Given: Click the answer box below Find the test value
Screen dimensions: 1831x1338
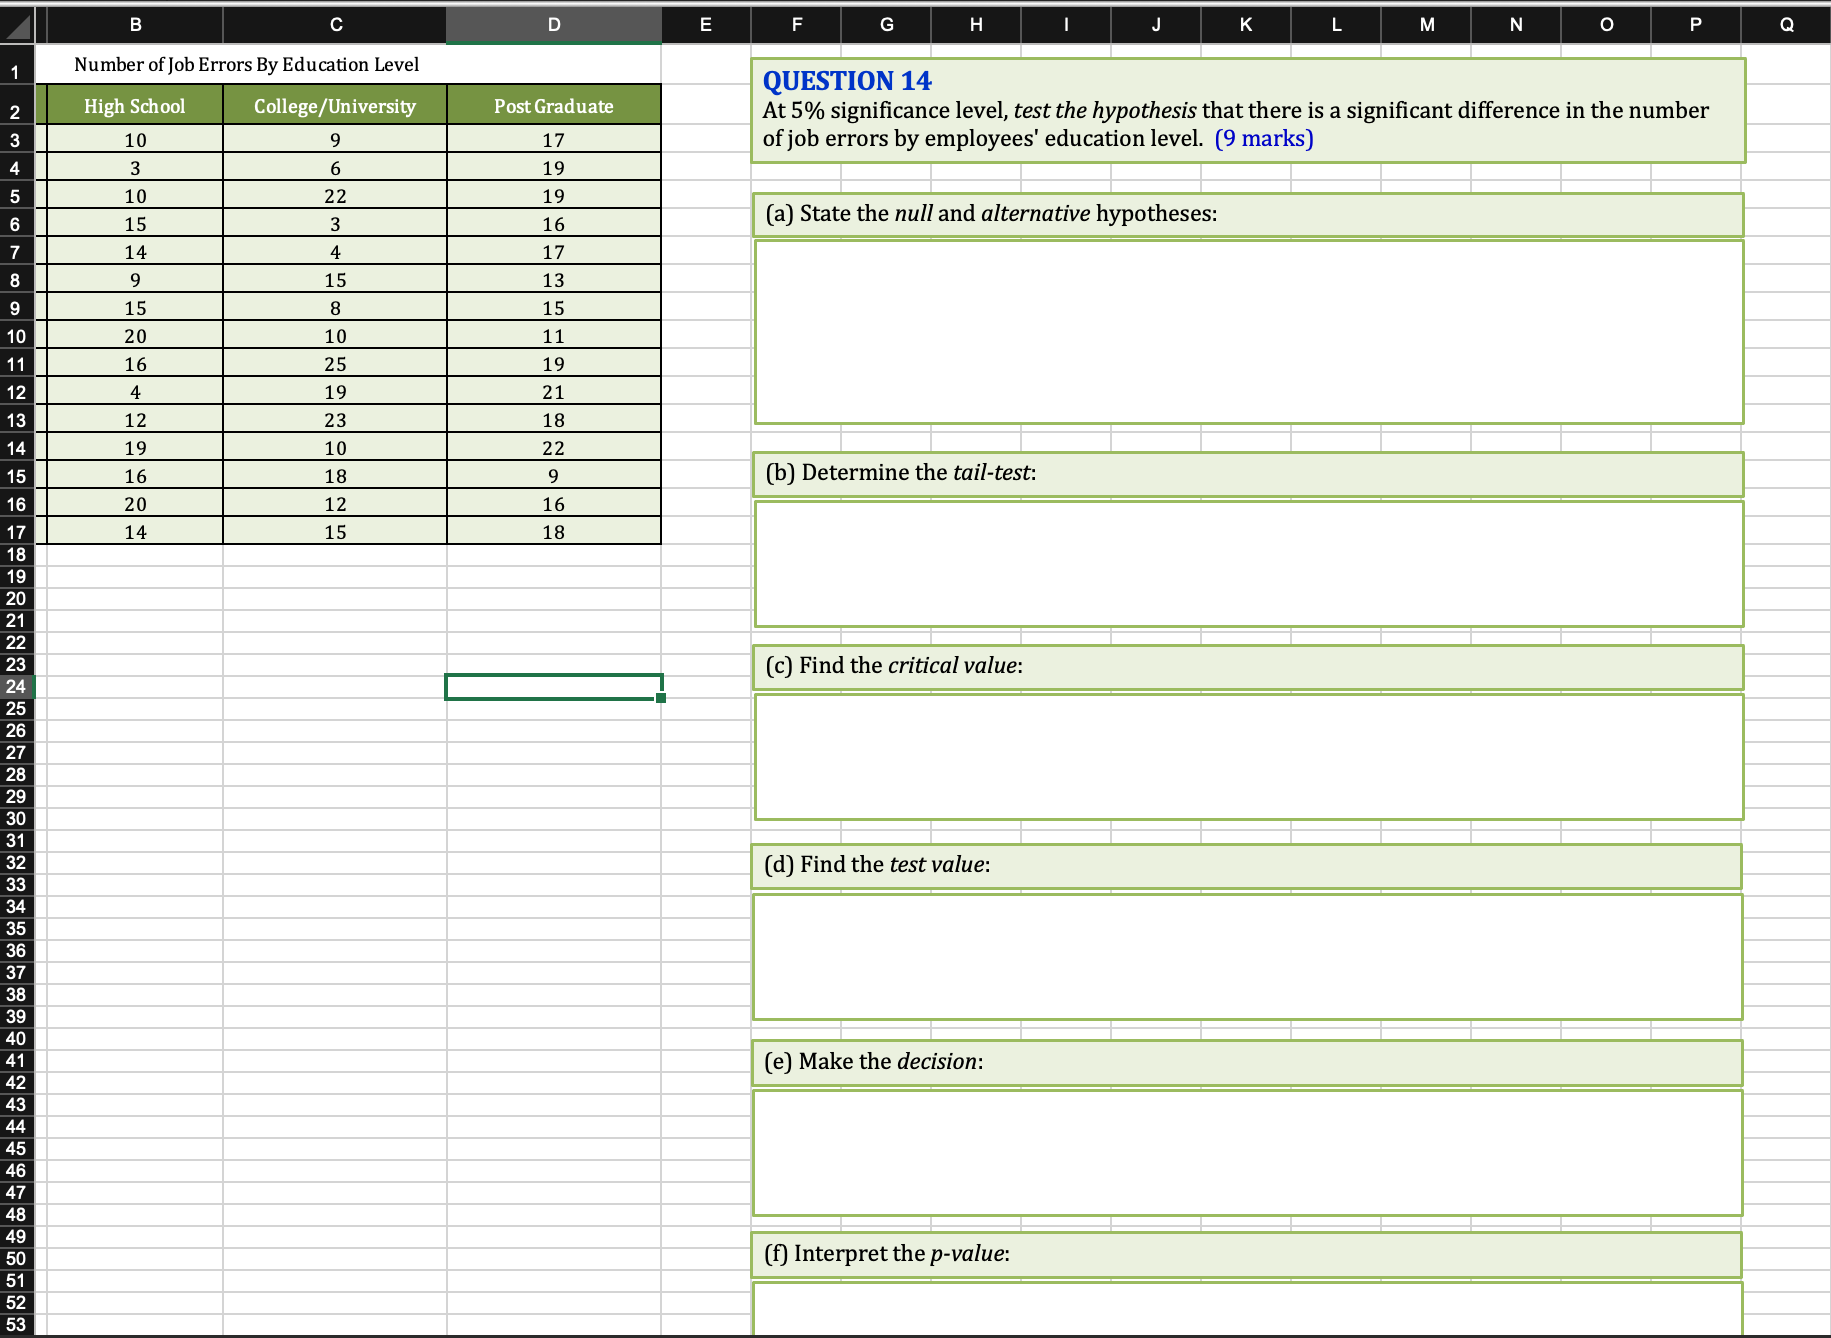Looking at the screenshot, I should [x=1245, y=956].
